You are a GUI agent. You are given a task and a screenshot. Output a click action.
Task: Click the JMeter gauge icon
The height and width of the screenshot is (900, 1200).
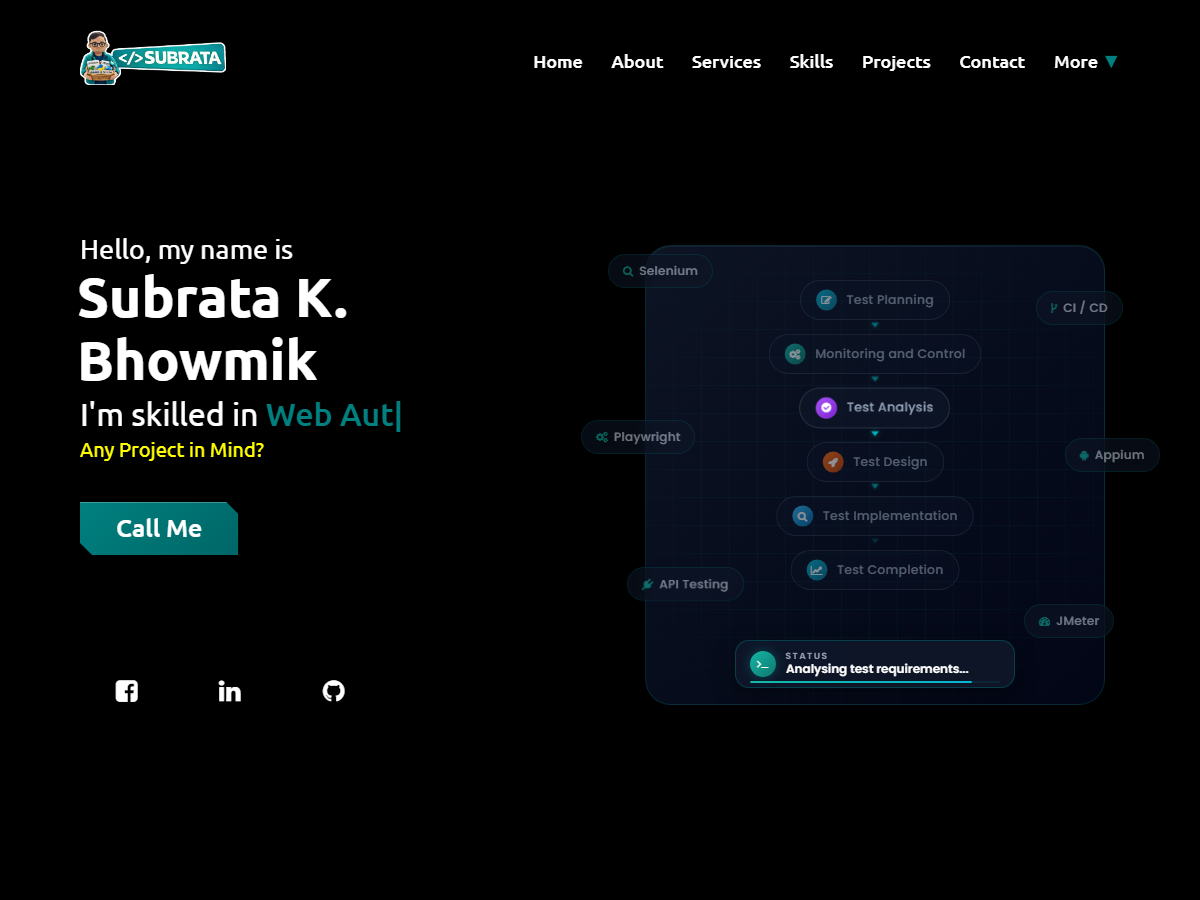1045,621
